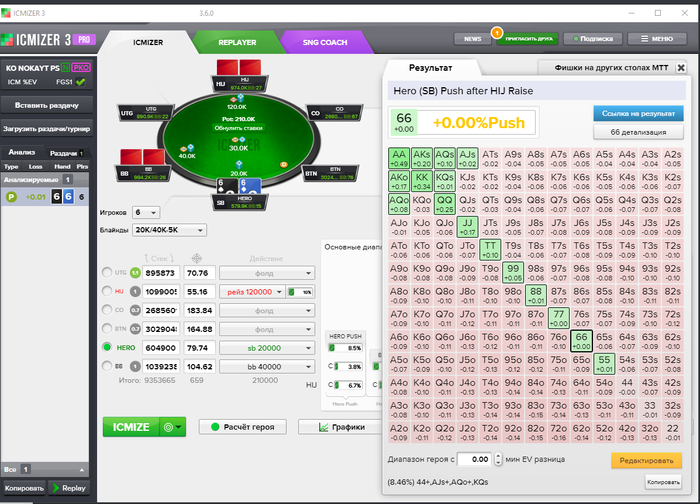Click the chips icon above the 40.0K bet
Viewport: 700px width, 504px height.
[187, 148]
